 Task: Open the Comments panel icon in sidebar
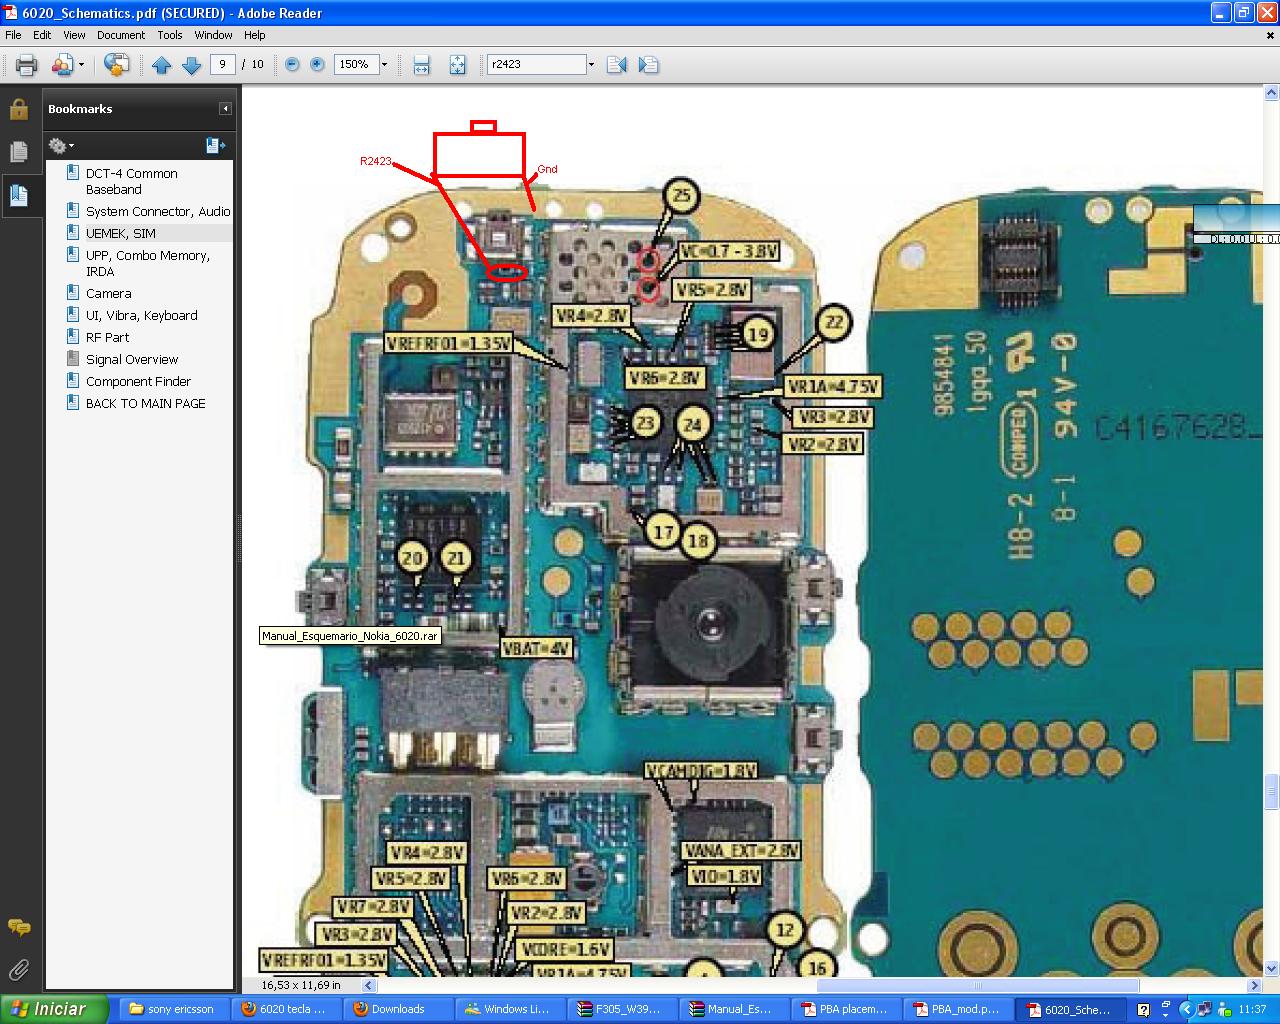coord(18,927)
